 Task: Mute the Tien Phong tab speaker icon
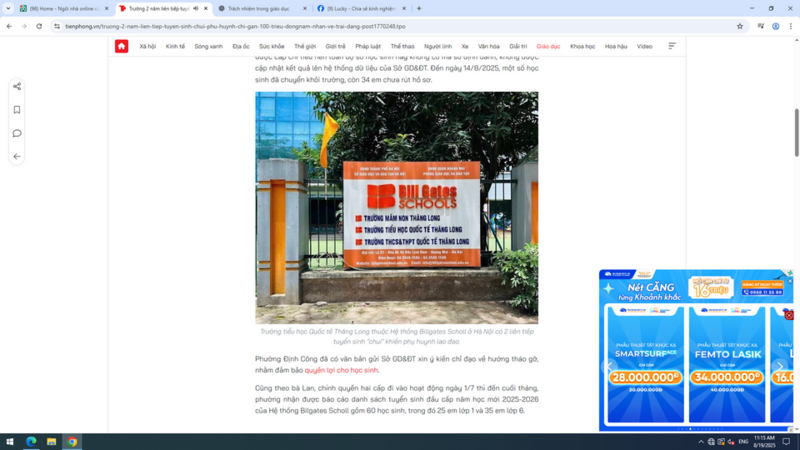[196, 9]
